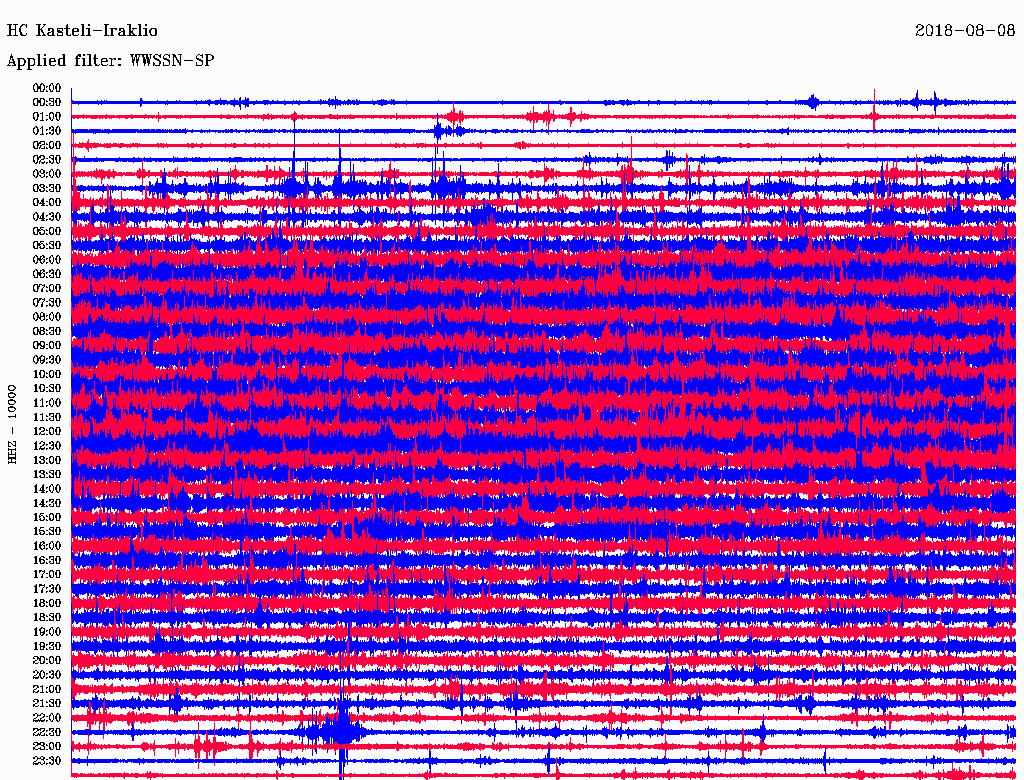Click the 22:00 time label
This screenshot has height=780, width=1024.
pos(47,718)
